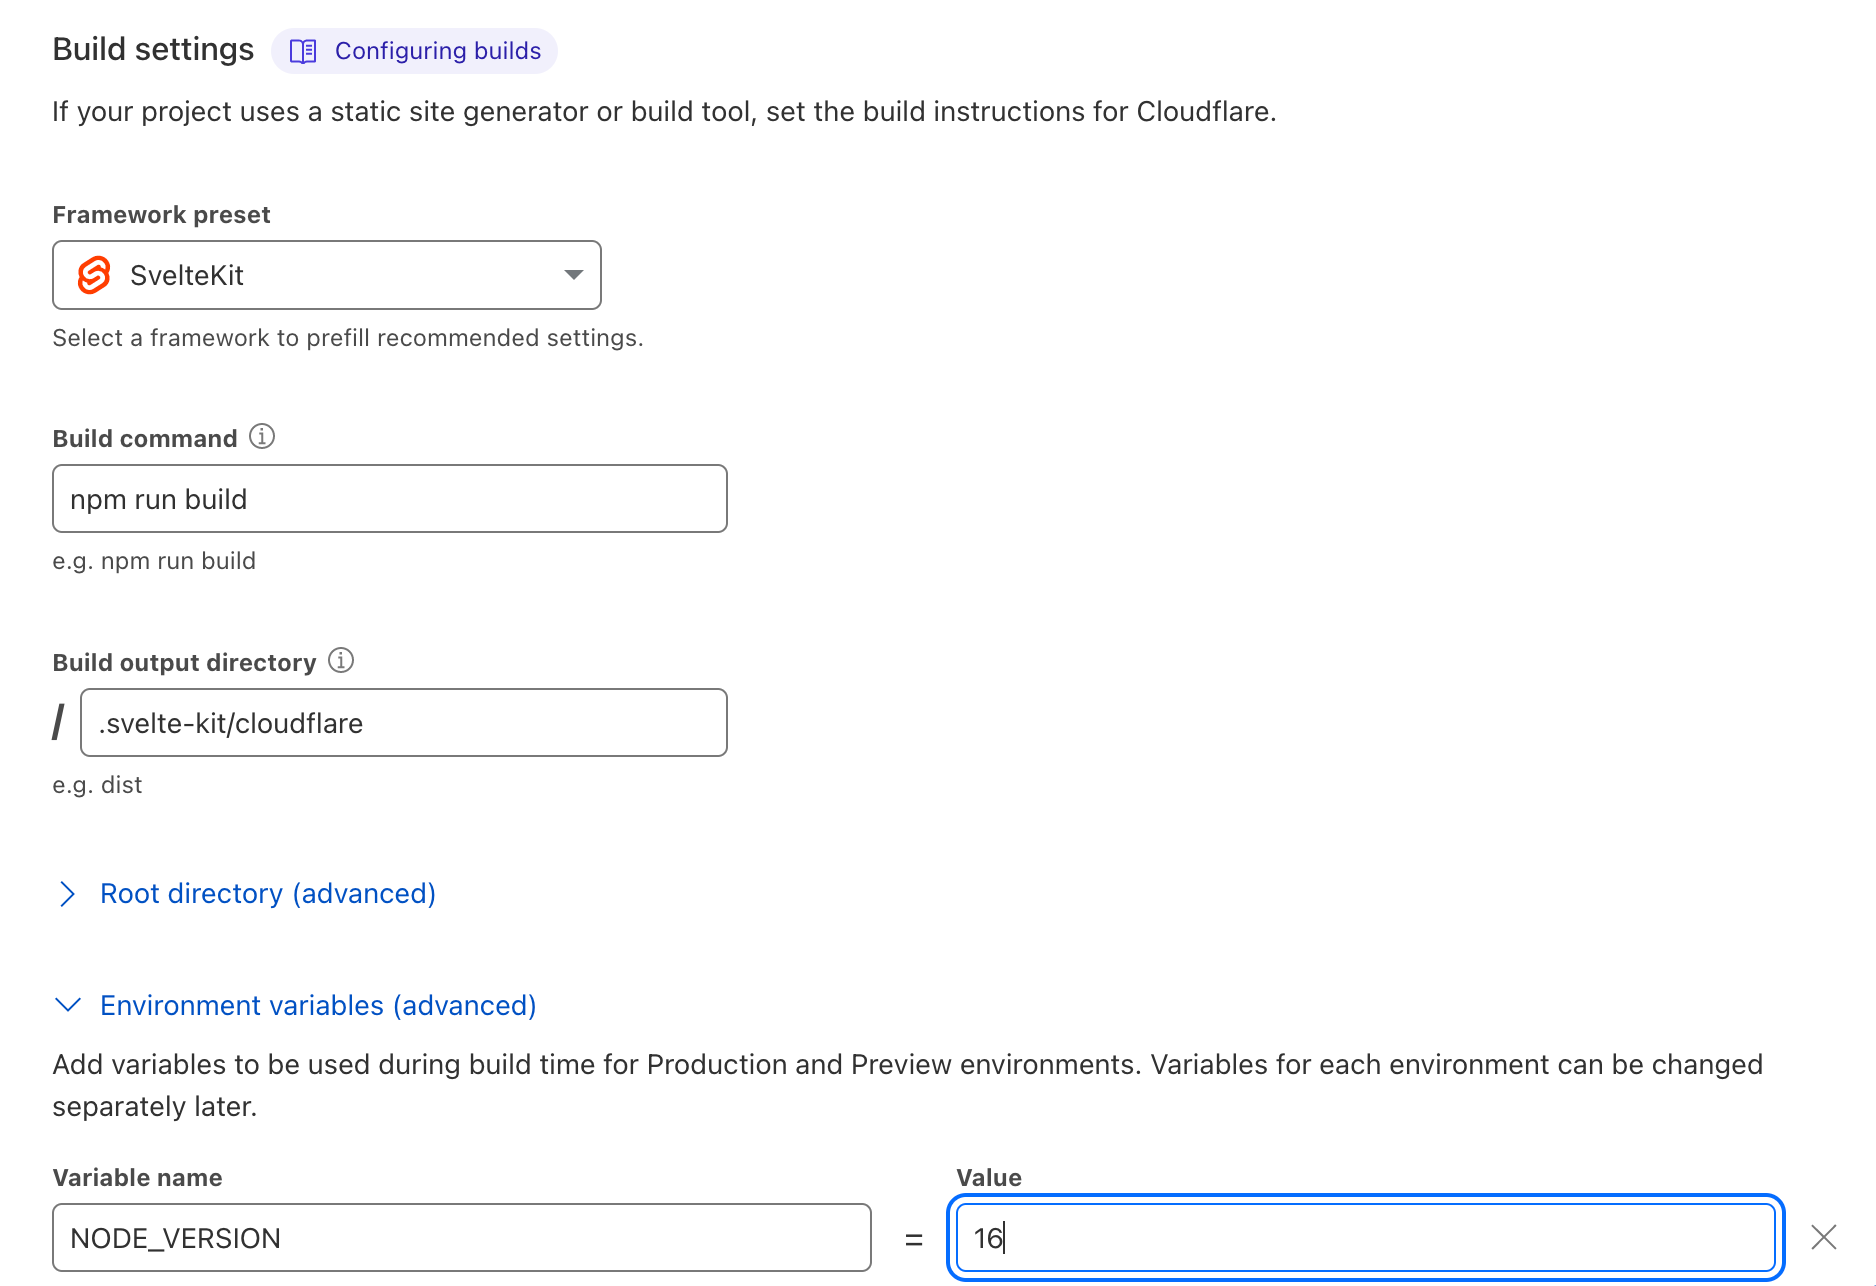1876x1286 pixels.
Task: Focus the npm run build command field
Action: click(389, 498)
